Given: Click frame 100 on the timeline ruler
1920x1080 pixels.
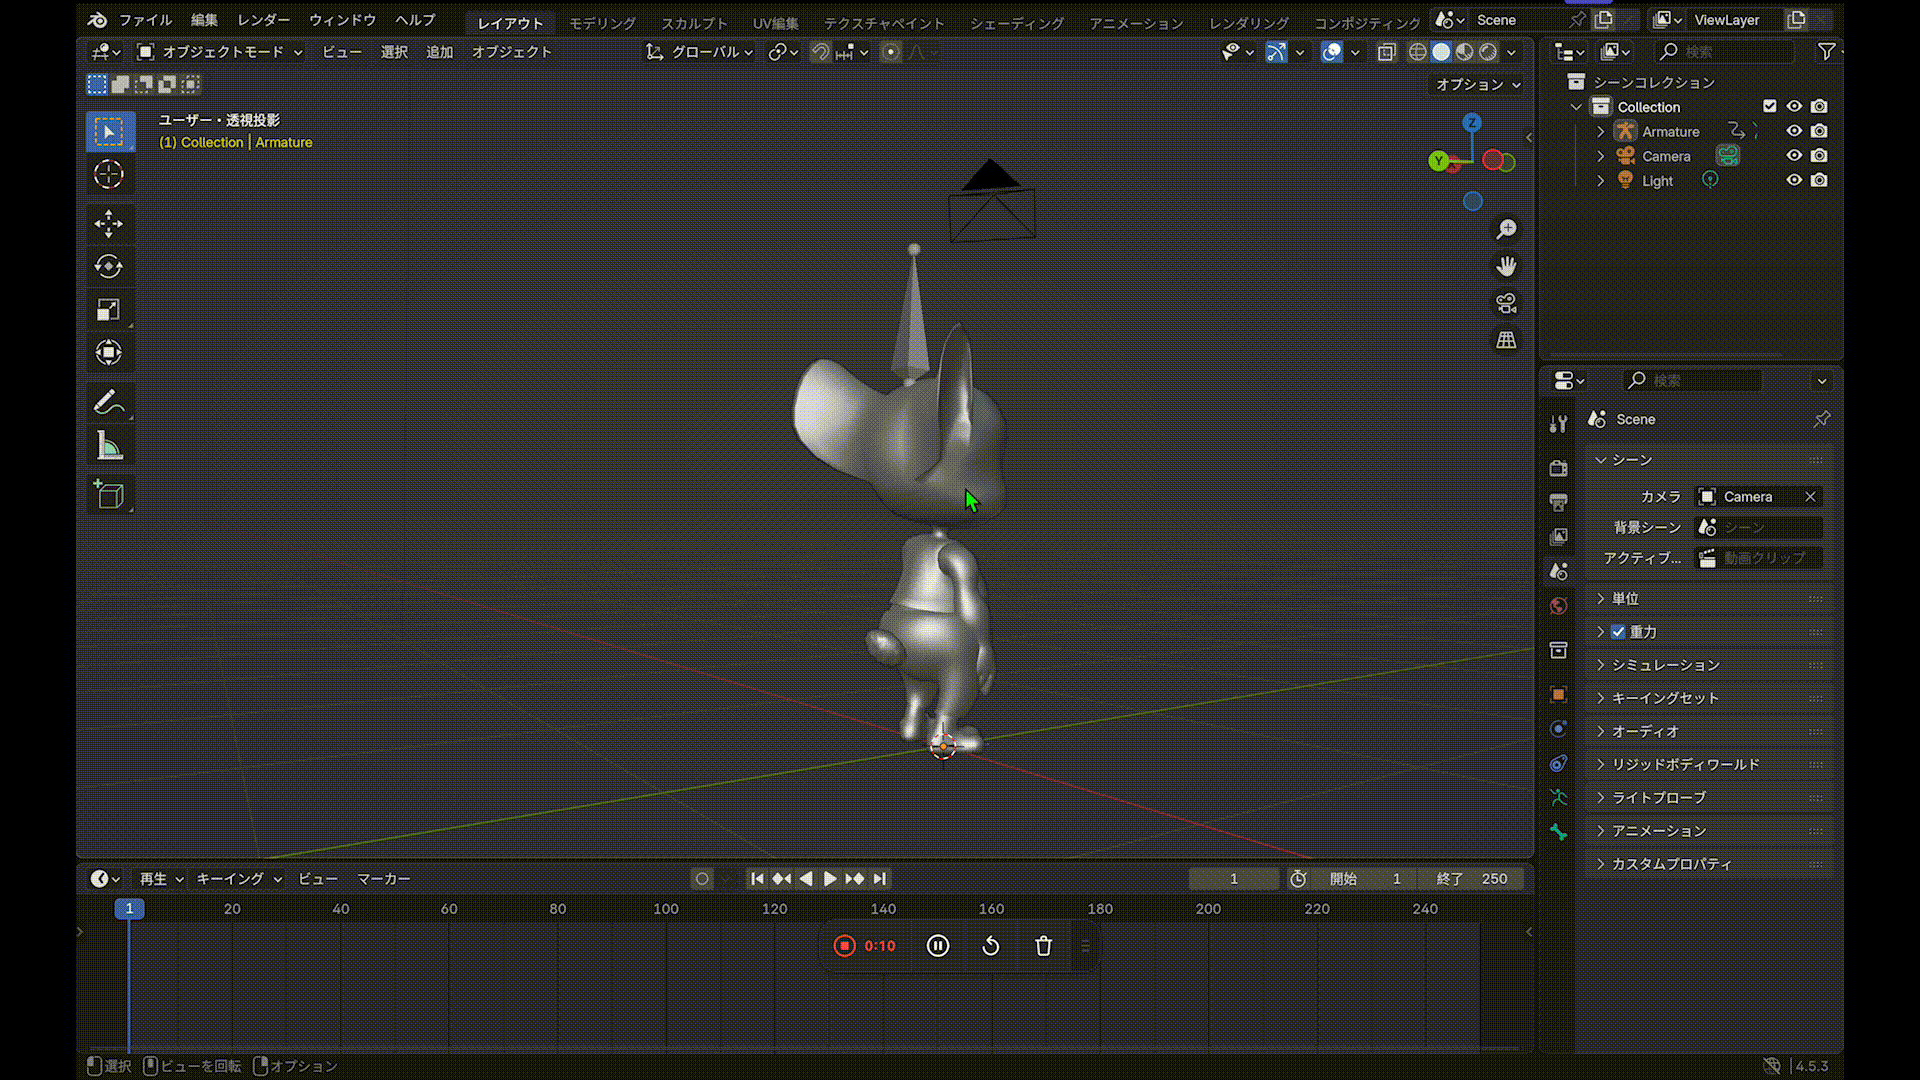Looking at the screenshot, I should 666,909.
